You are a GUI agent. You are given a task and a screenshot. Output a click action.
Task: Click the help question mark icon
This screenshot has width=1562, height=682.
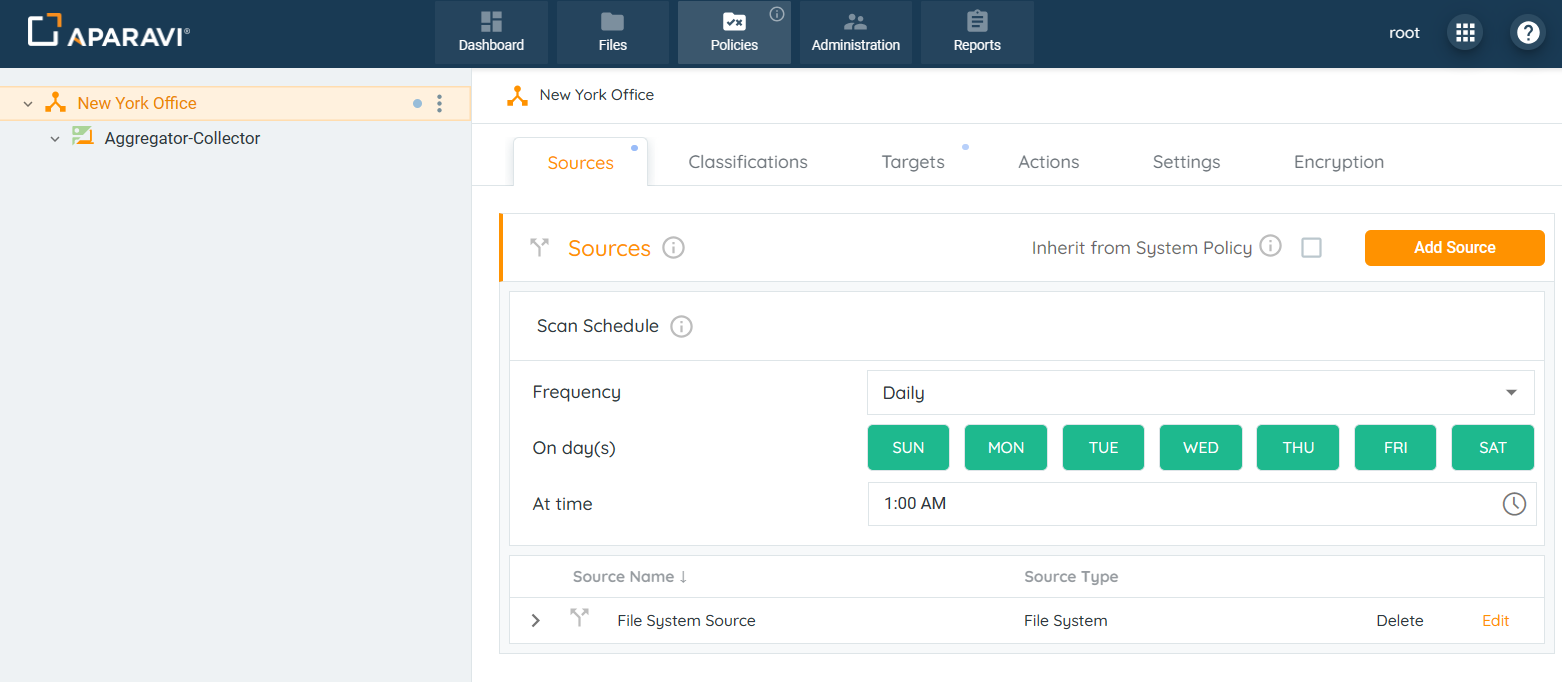click(x=1527, y=33)
